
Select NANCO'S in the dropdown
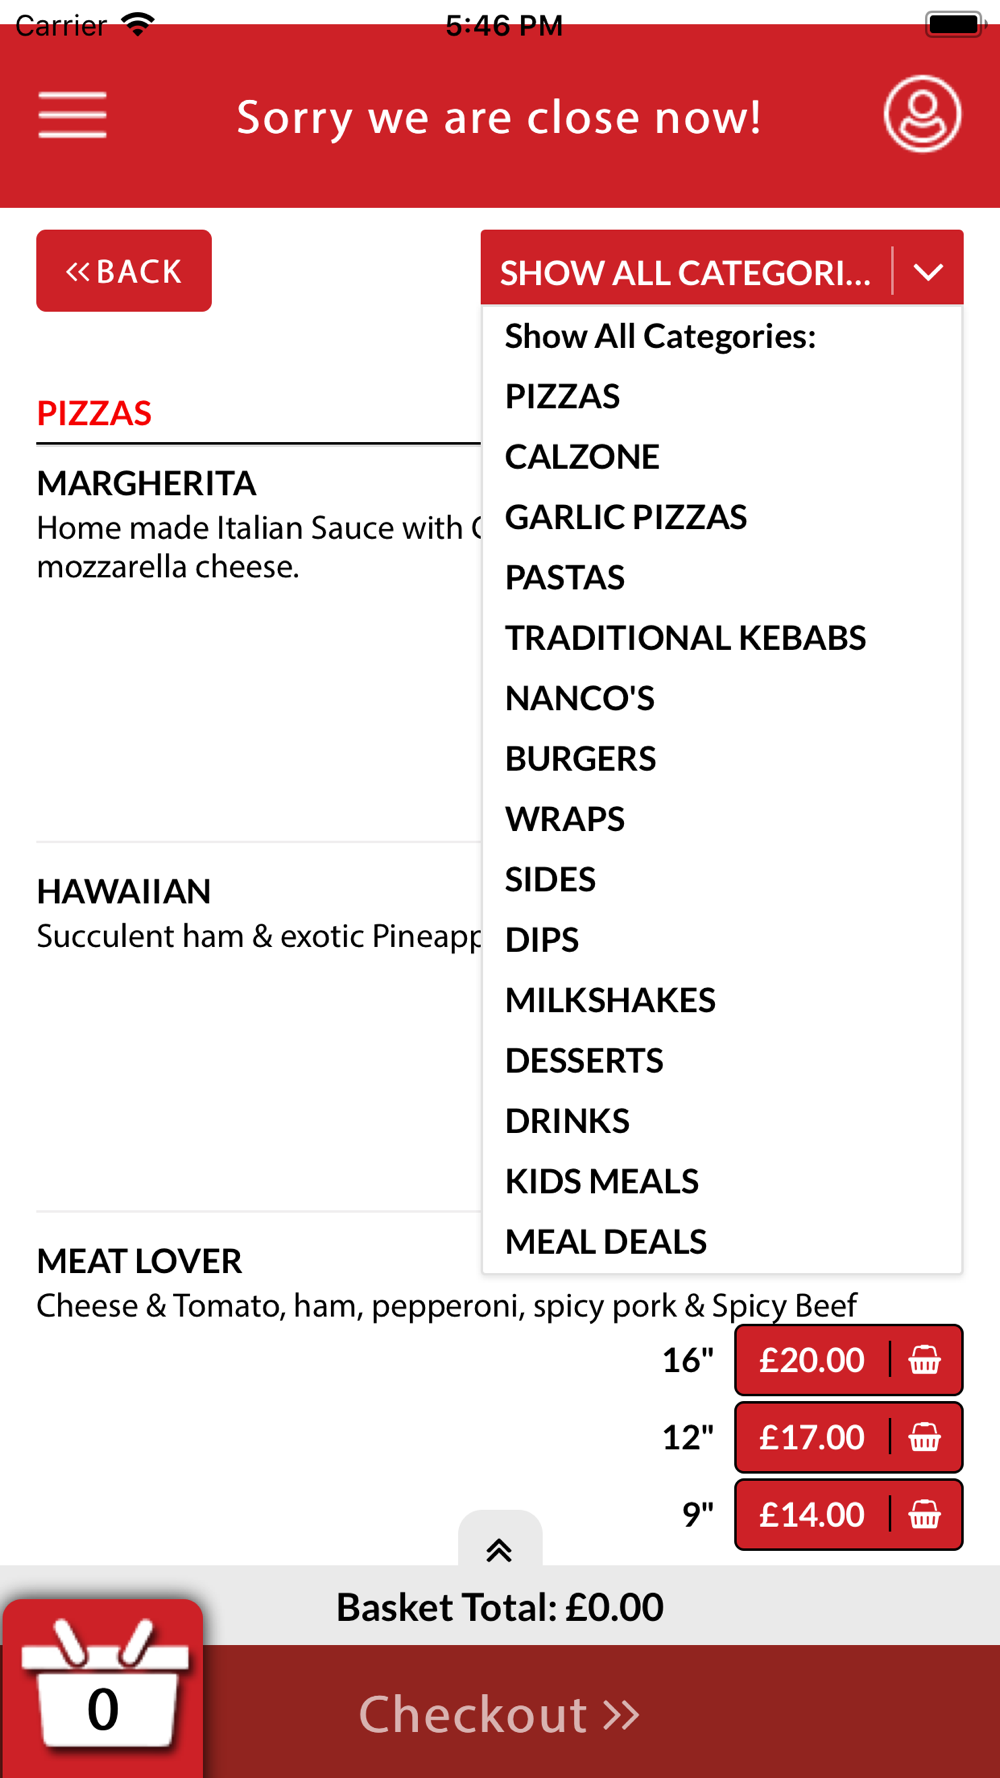580,698
